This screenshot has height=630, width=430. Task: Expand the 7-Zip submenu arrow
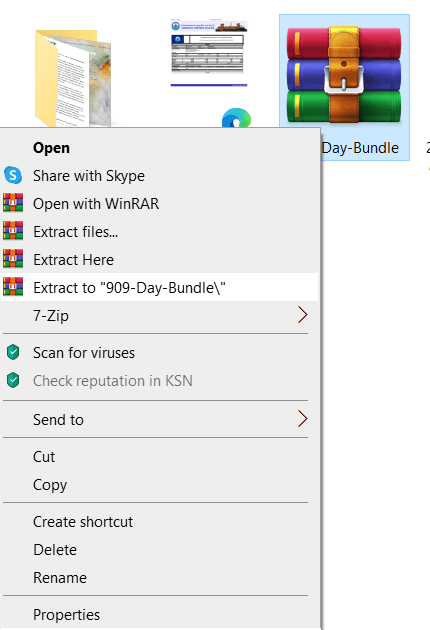pos(303,315)
